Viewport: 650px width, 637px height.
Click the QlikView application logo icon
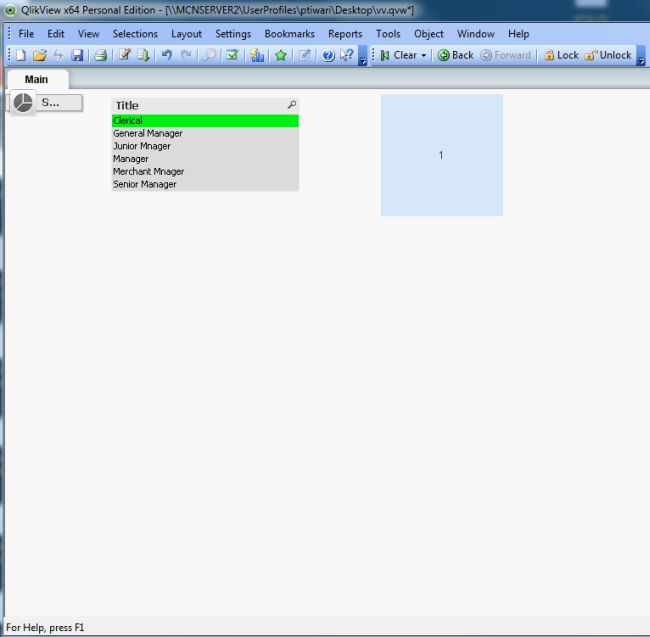pos(10,10)
